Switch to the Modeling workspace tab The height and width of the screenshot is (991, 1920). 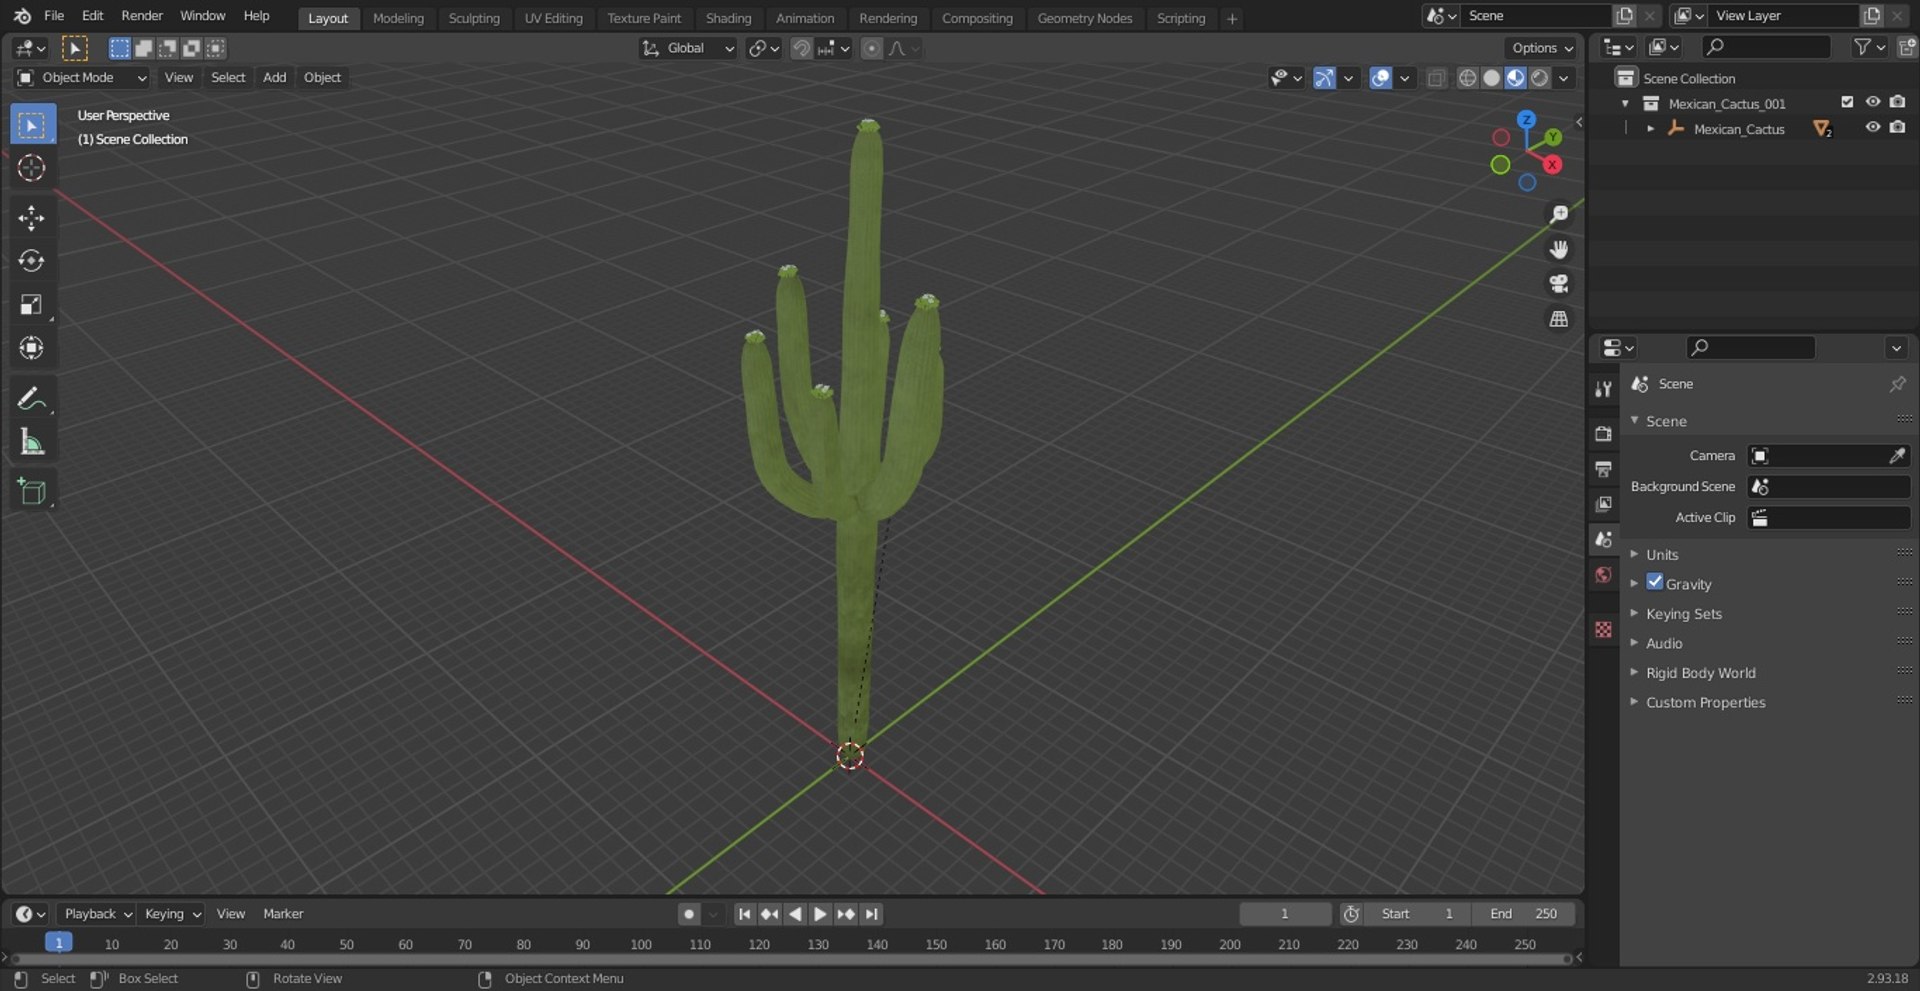click(398, 18)
